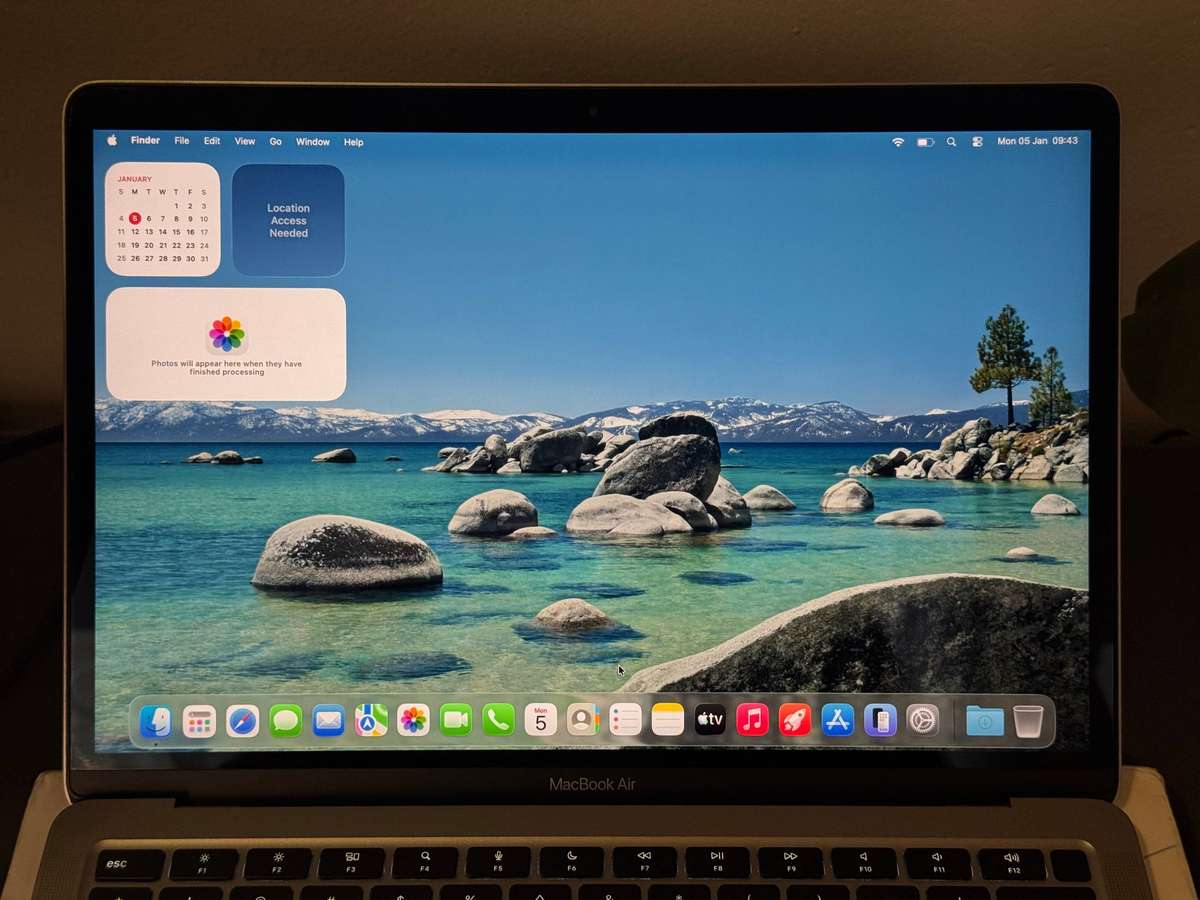Start FaceTime from the Dock
The height and width of the screenshot is (900, 1200).
(x=456, y=720)
